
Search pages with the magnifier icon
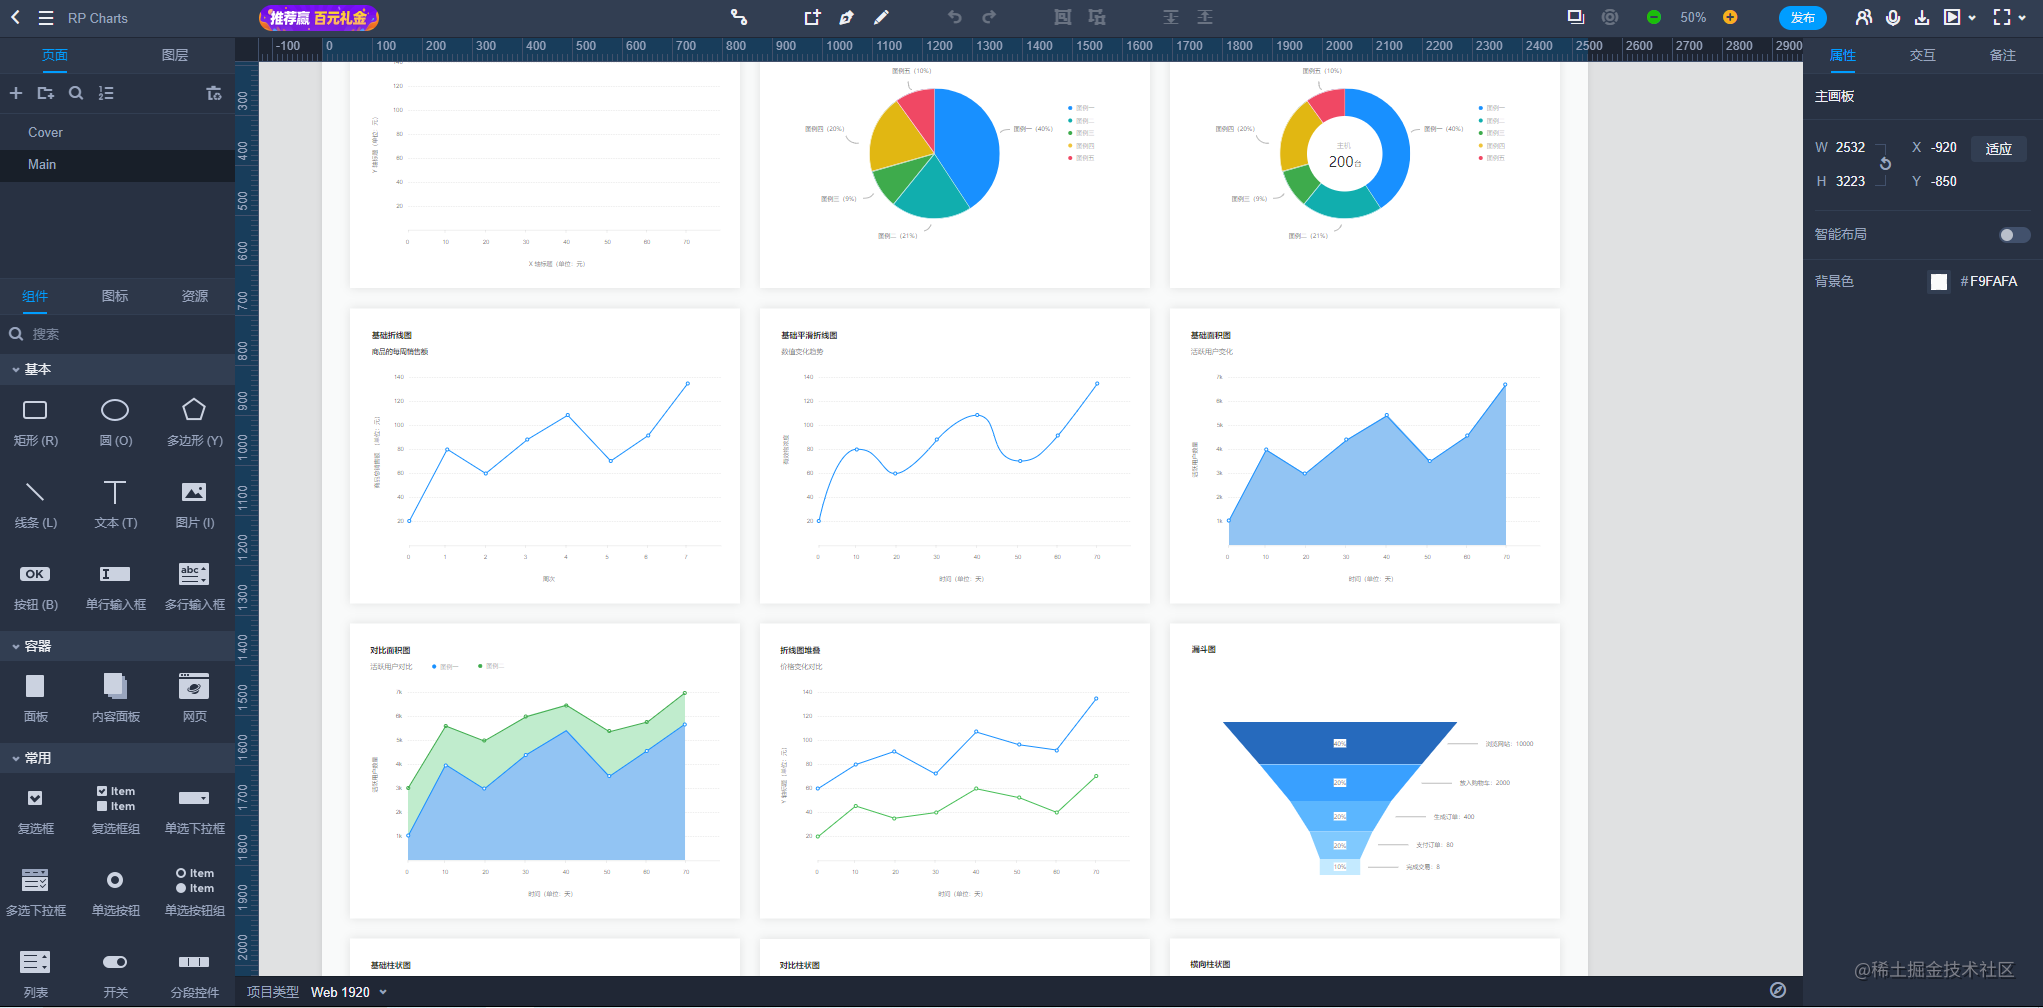(76, 93)
